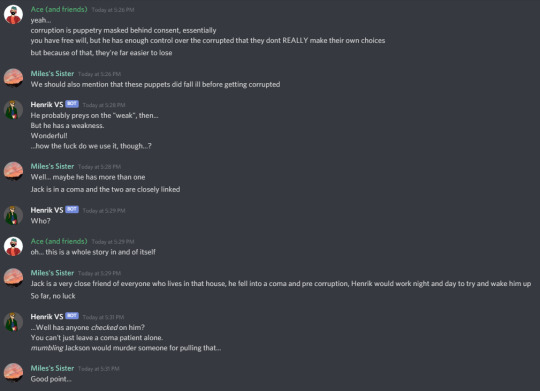
Task: Click 'Miles's Sister' username above 'Good point...'
Action: [52, 368]
